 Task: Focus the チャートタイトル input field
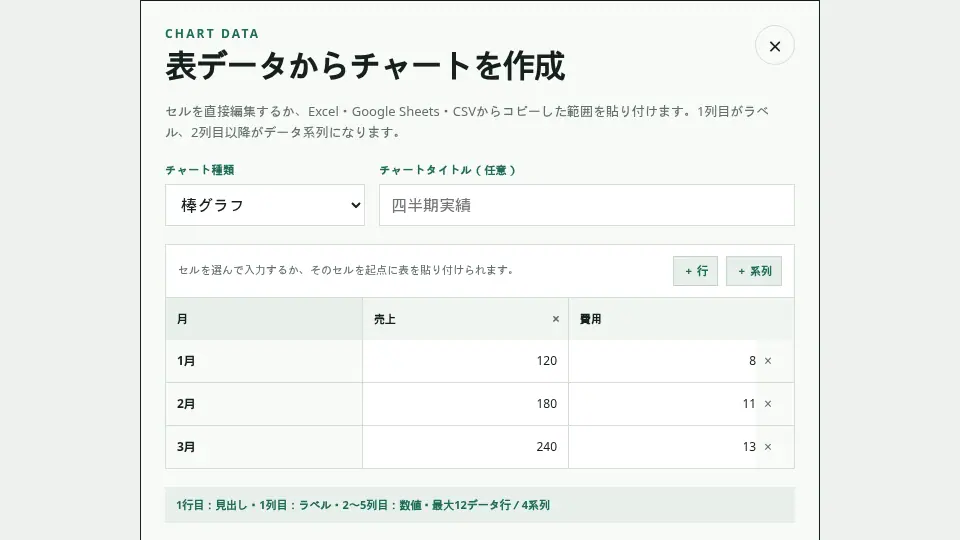point(587,205)
